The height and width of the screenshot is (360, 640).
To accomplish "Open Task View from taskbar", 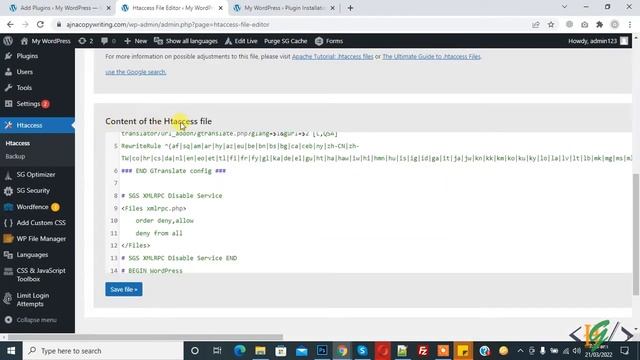I will click(217, 351).
